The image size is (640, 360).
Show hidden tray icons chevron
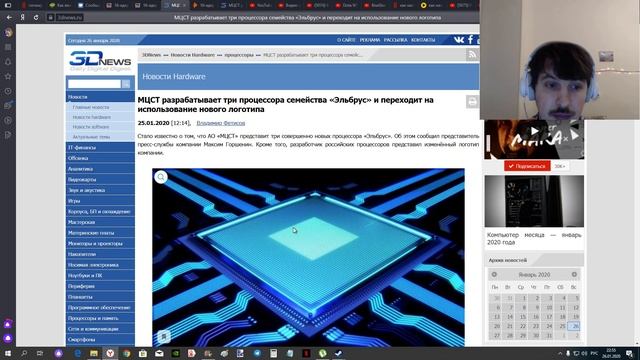(x=560, y=353)
